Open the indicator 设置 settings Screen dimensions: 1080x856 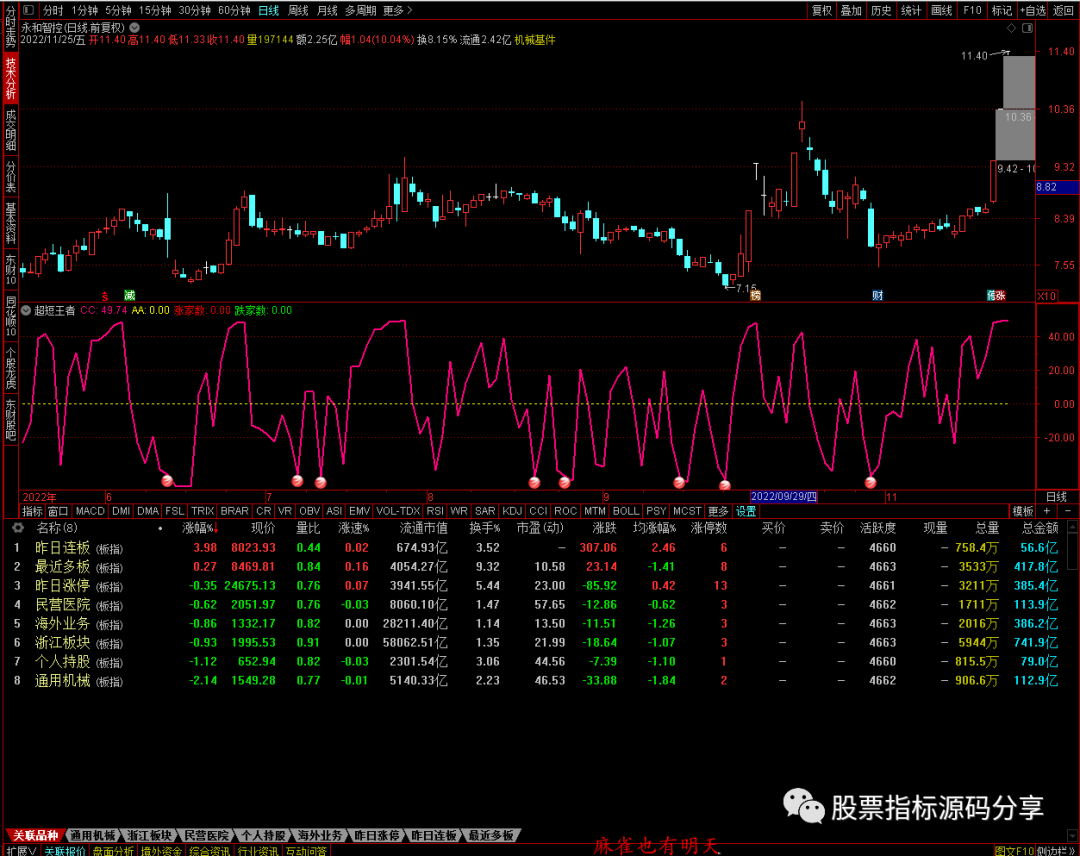click(746, 511)
